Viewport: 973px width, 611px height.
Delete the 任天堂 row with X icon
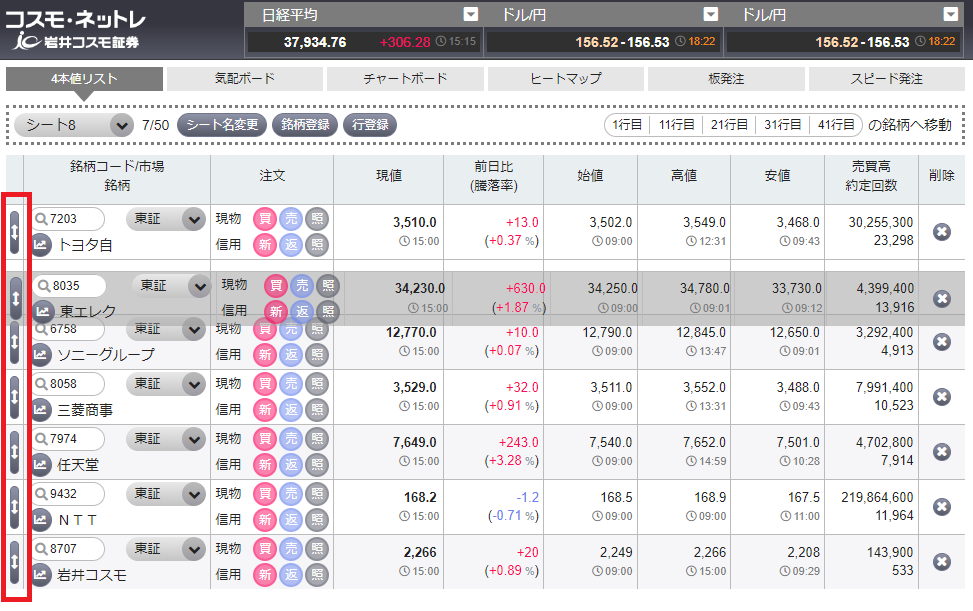point(941,452)
